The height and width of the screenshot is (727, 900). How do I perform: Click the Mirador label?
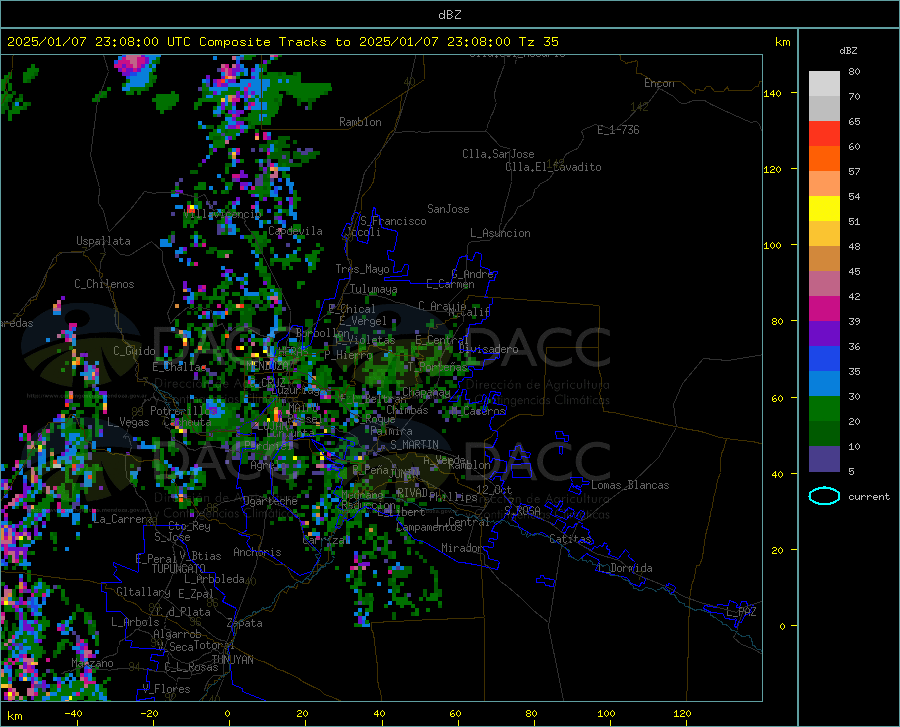pyautogui.click(x=462, y=548)
